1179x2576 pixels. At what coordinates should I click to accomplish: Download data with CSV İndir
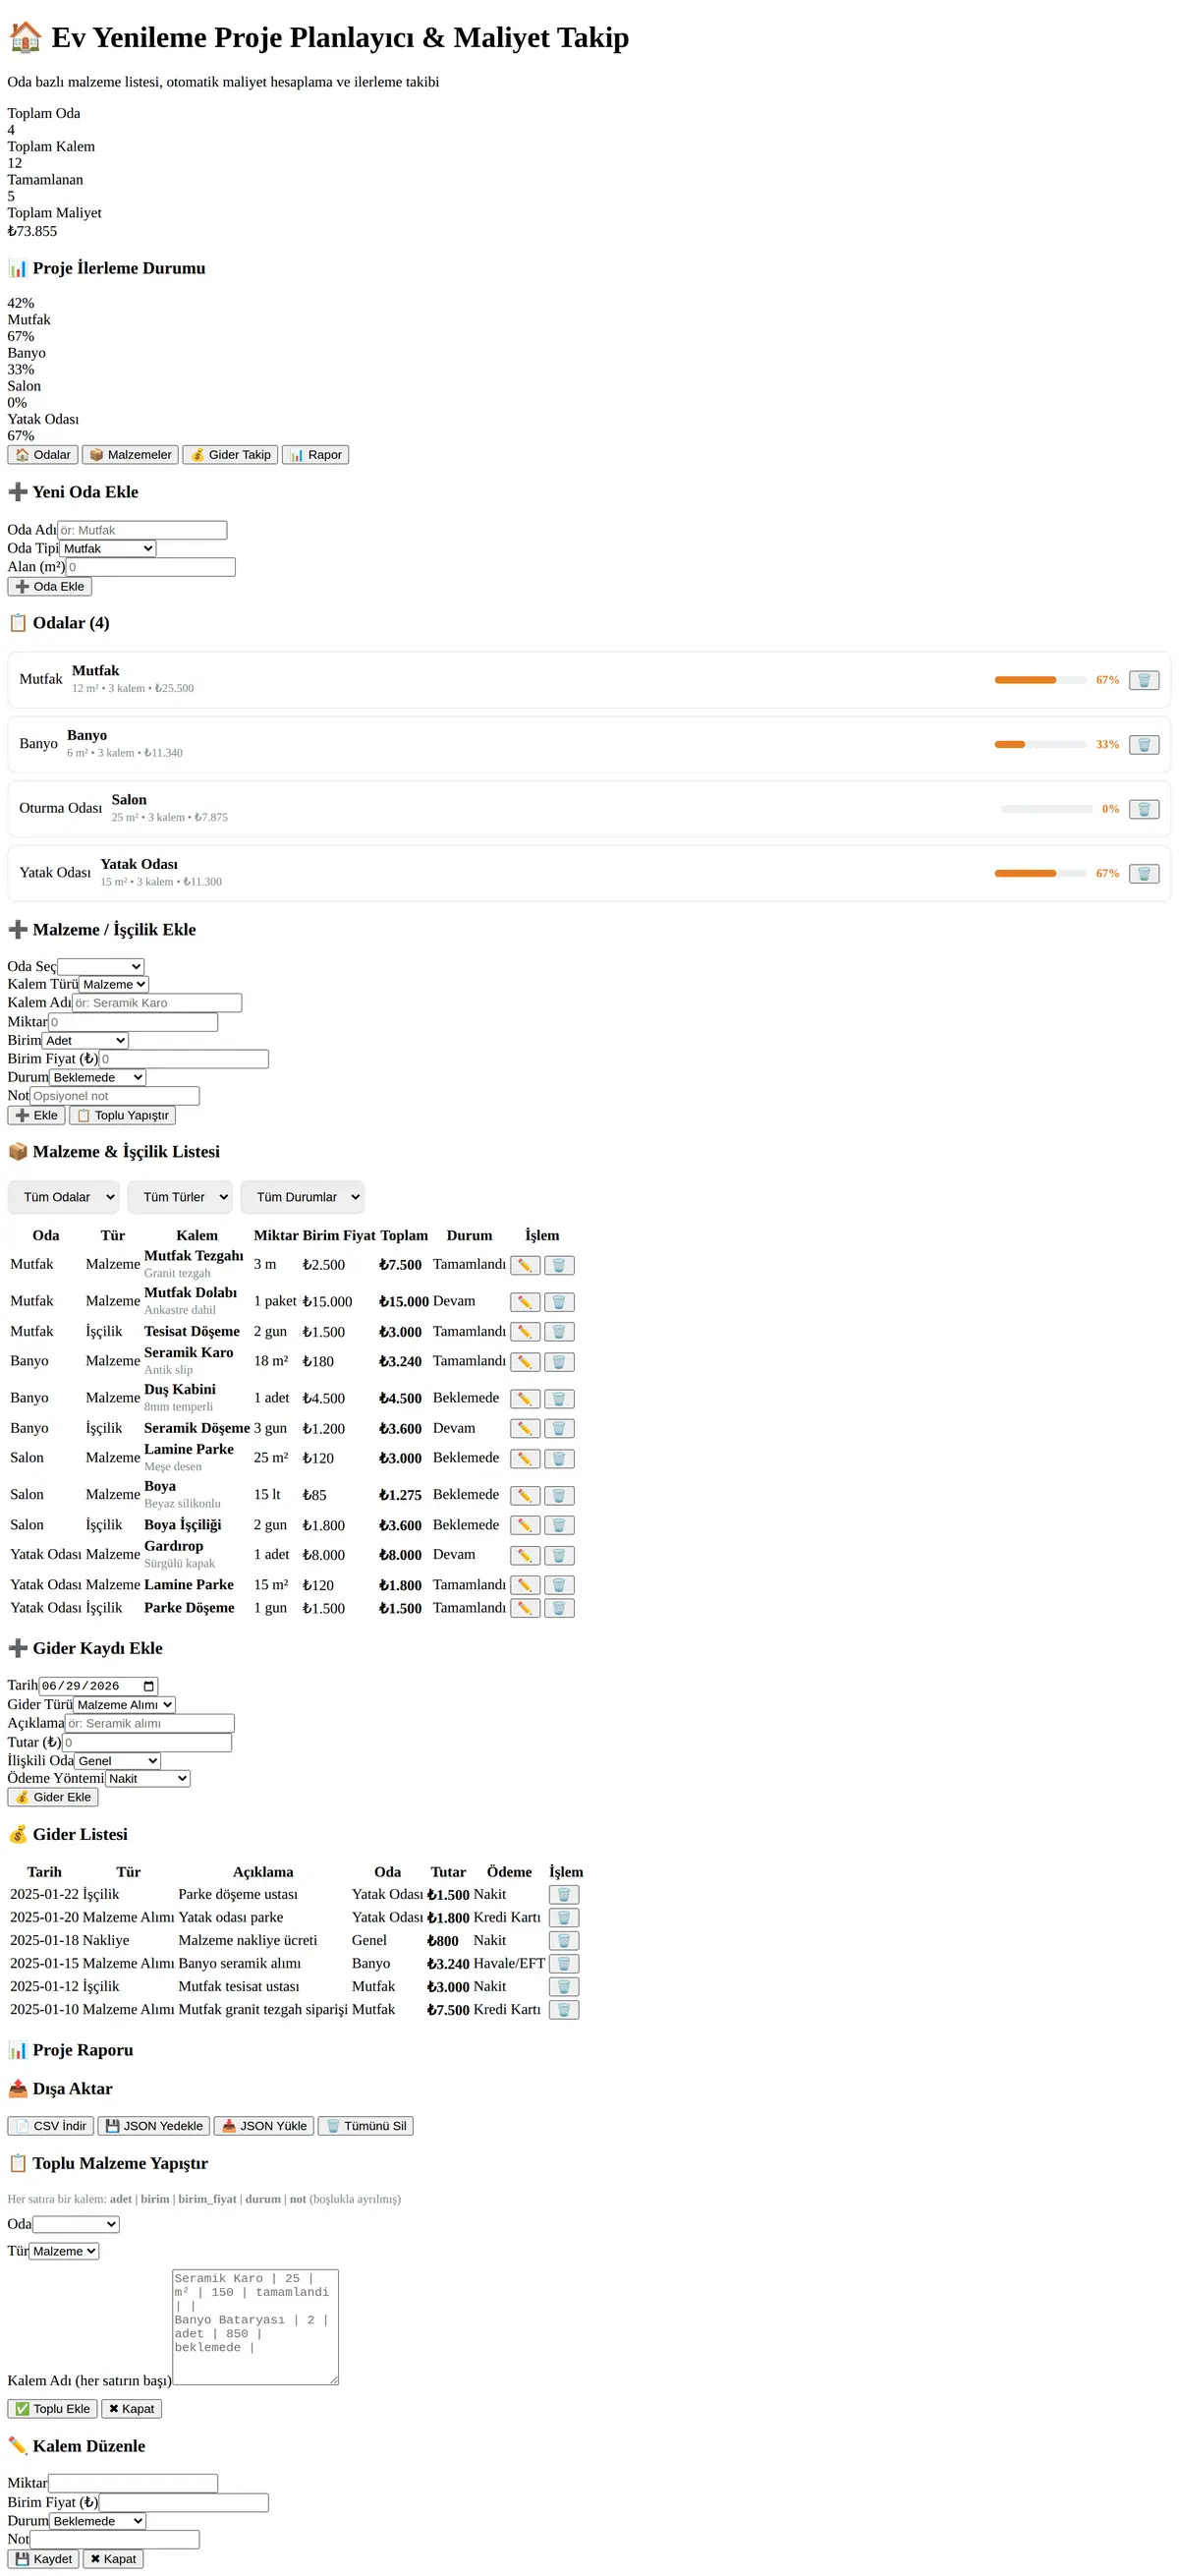(x=51, y=2126)
